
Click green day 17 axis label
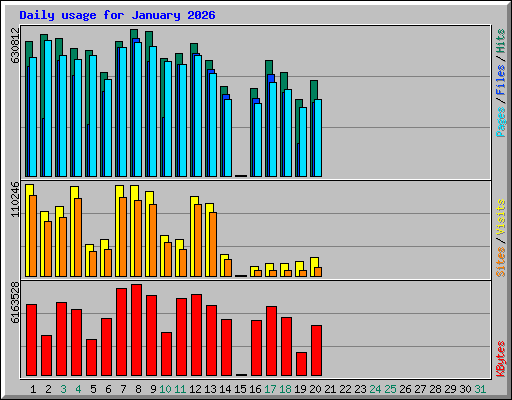pos(270,389)
